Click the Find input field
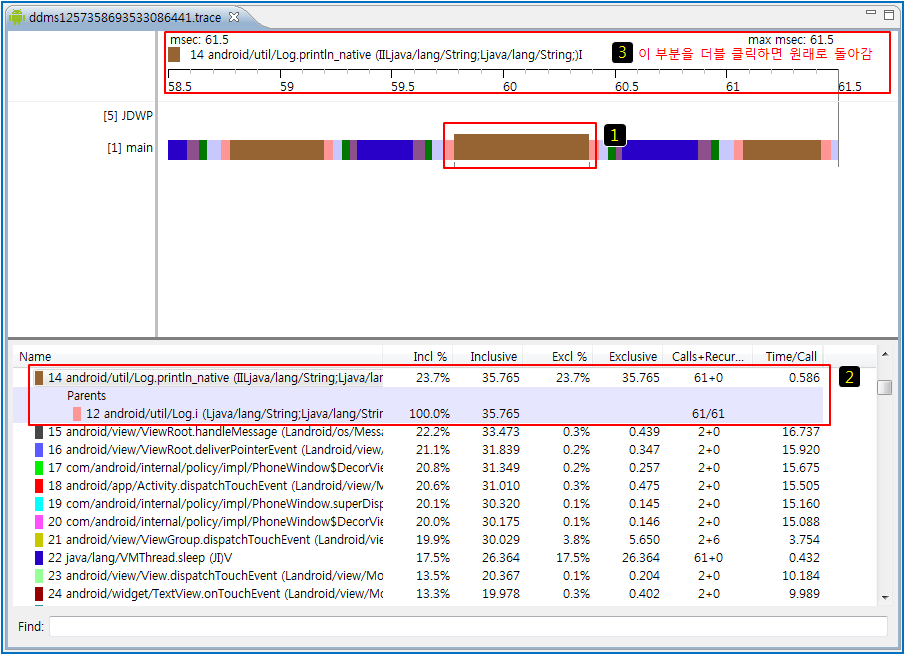905x655 pixels. pos(468,626)
